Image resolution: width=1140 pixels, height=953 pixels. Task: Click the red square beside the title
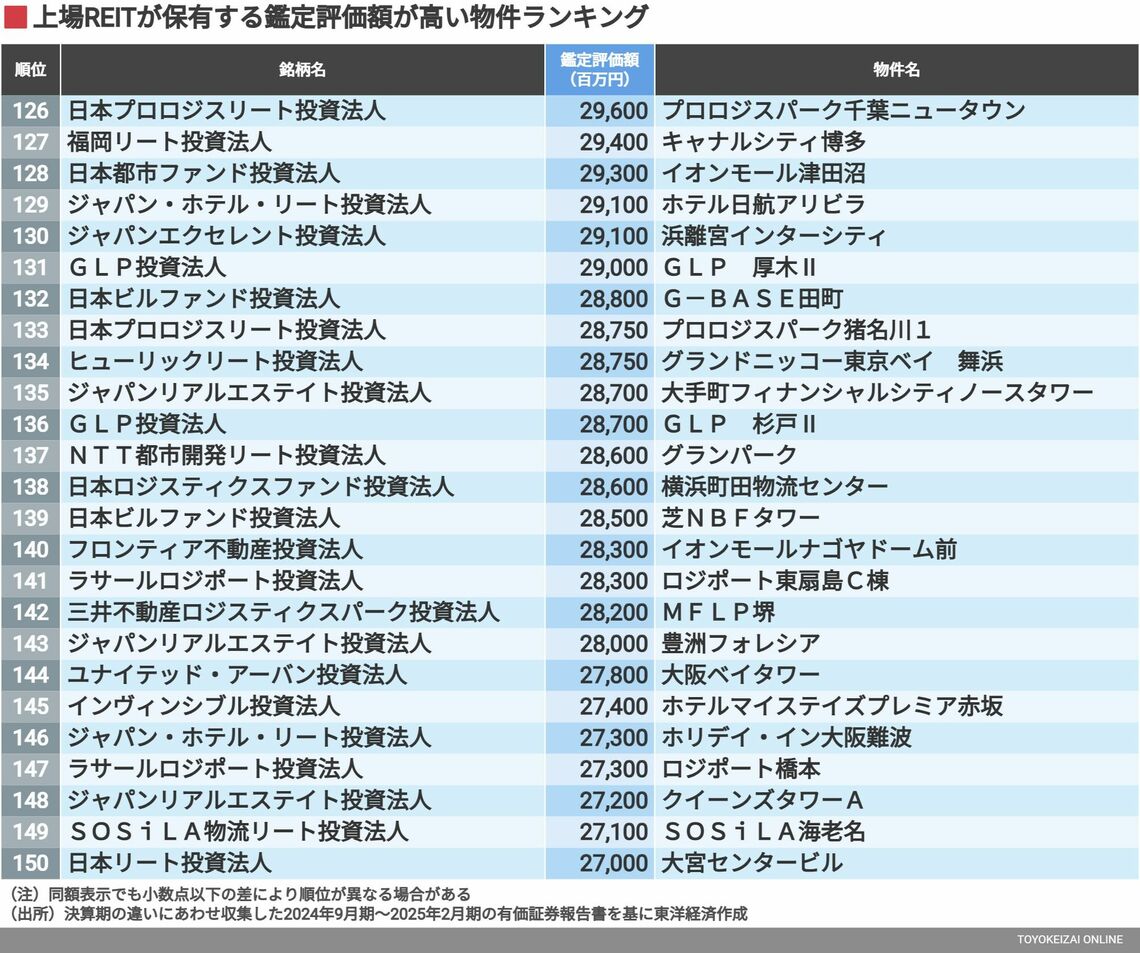15,19
